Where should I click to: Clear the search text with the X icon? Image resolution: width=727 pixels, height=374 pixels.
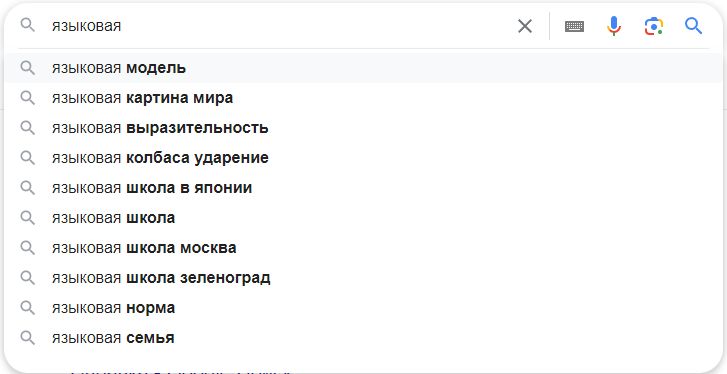tap(524, 26)
